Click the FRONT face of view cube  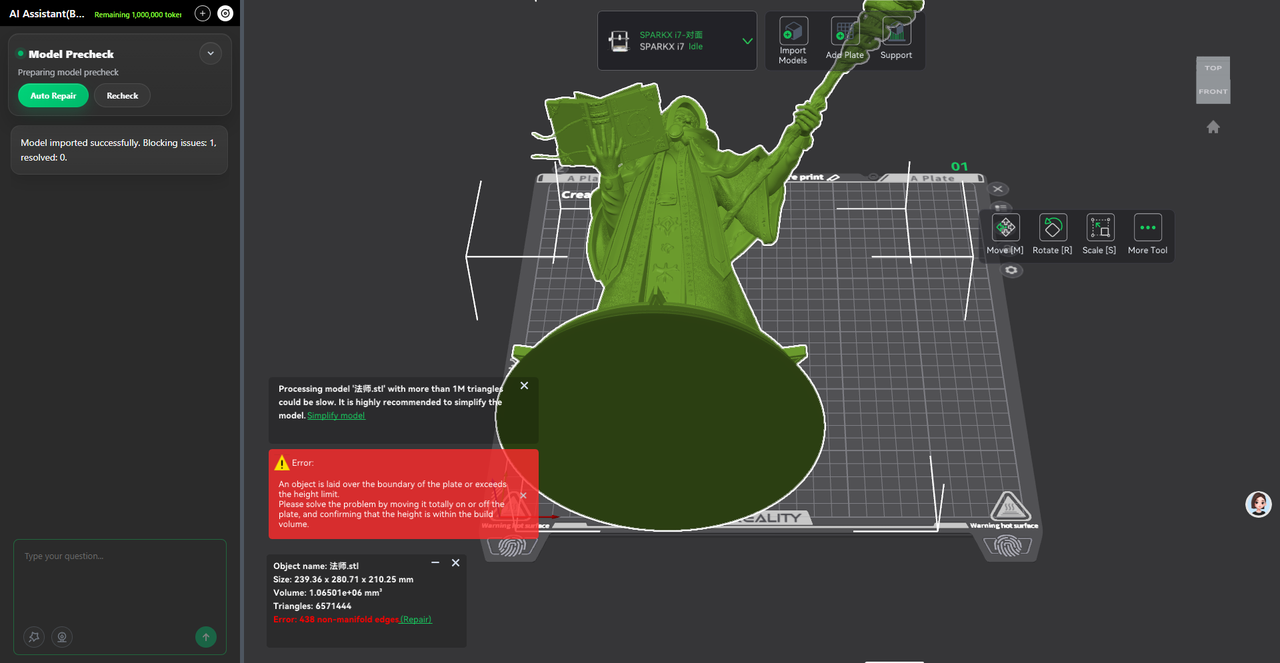[1213, 92]
